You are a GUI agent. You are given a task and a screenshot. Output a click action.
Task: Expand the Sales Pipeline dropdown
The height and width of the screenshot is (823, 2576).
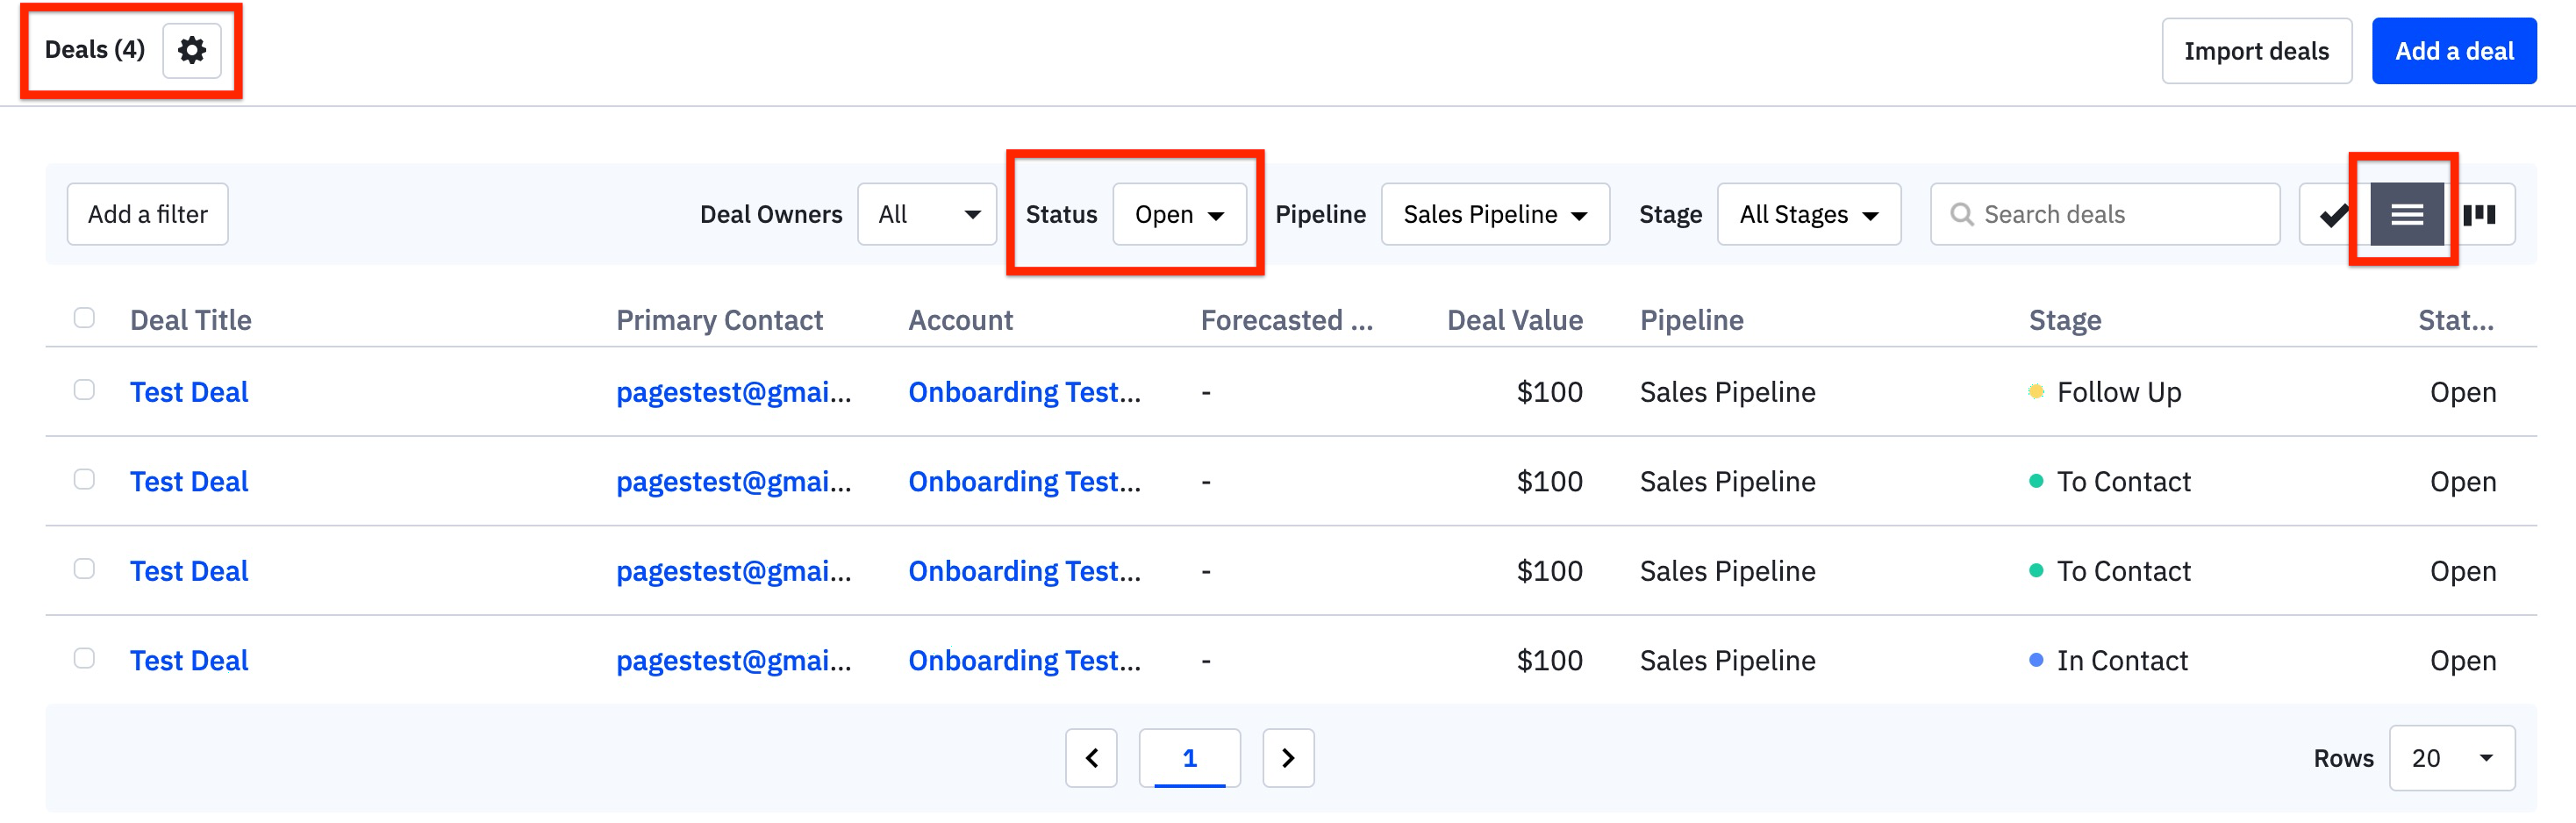tap(1495, 214)
